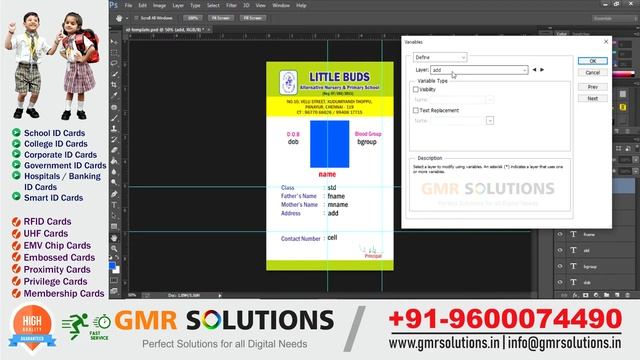Click Cancel in the Variables dialog
The height and width of the screenshot is (360, 640).
click(x=593, y=72)
